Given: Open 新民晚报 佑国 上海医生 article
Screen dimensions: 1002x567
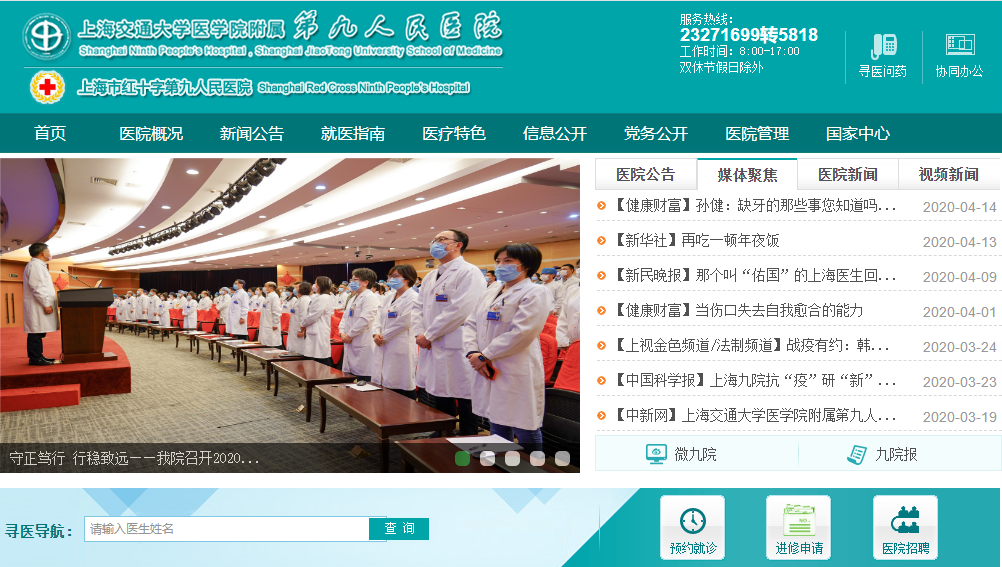Looking at the screenshot, I should [x=754, y=276].
